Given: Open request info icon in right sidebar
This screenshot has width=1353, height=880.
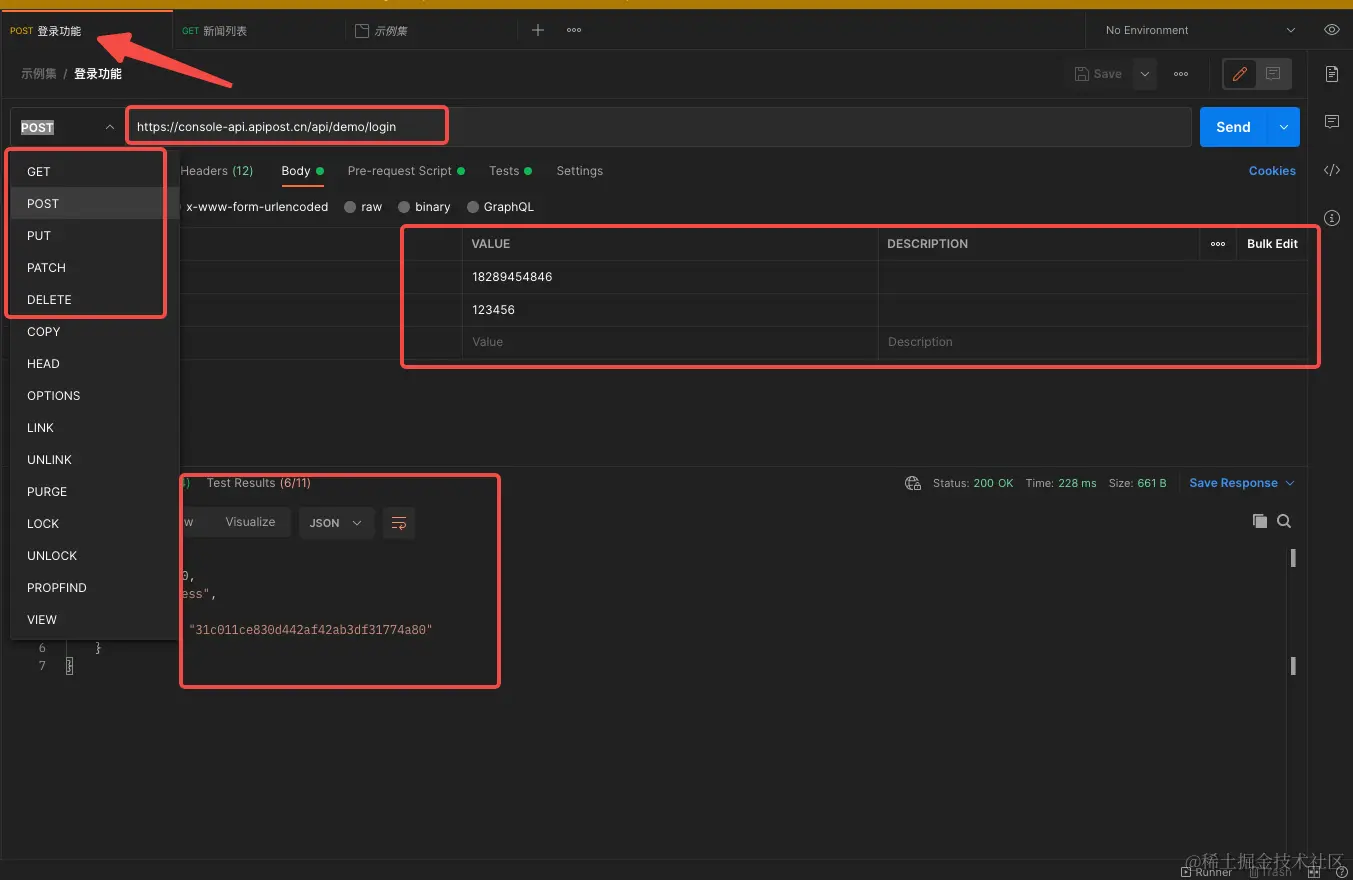Looking at the screenshot, I should (1331, 217).
